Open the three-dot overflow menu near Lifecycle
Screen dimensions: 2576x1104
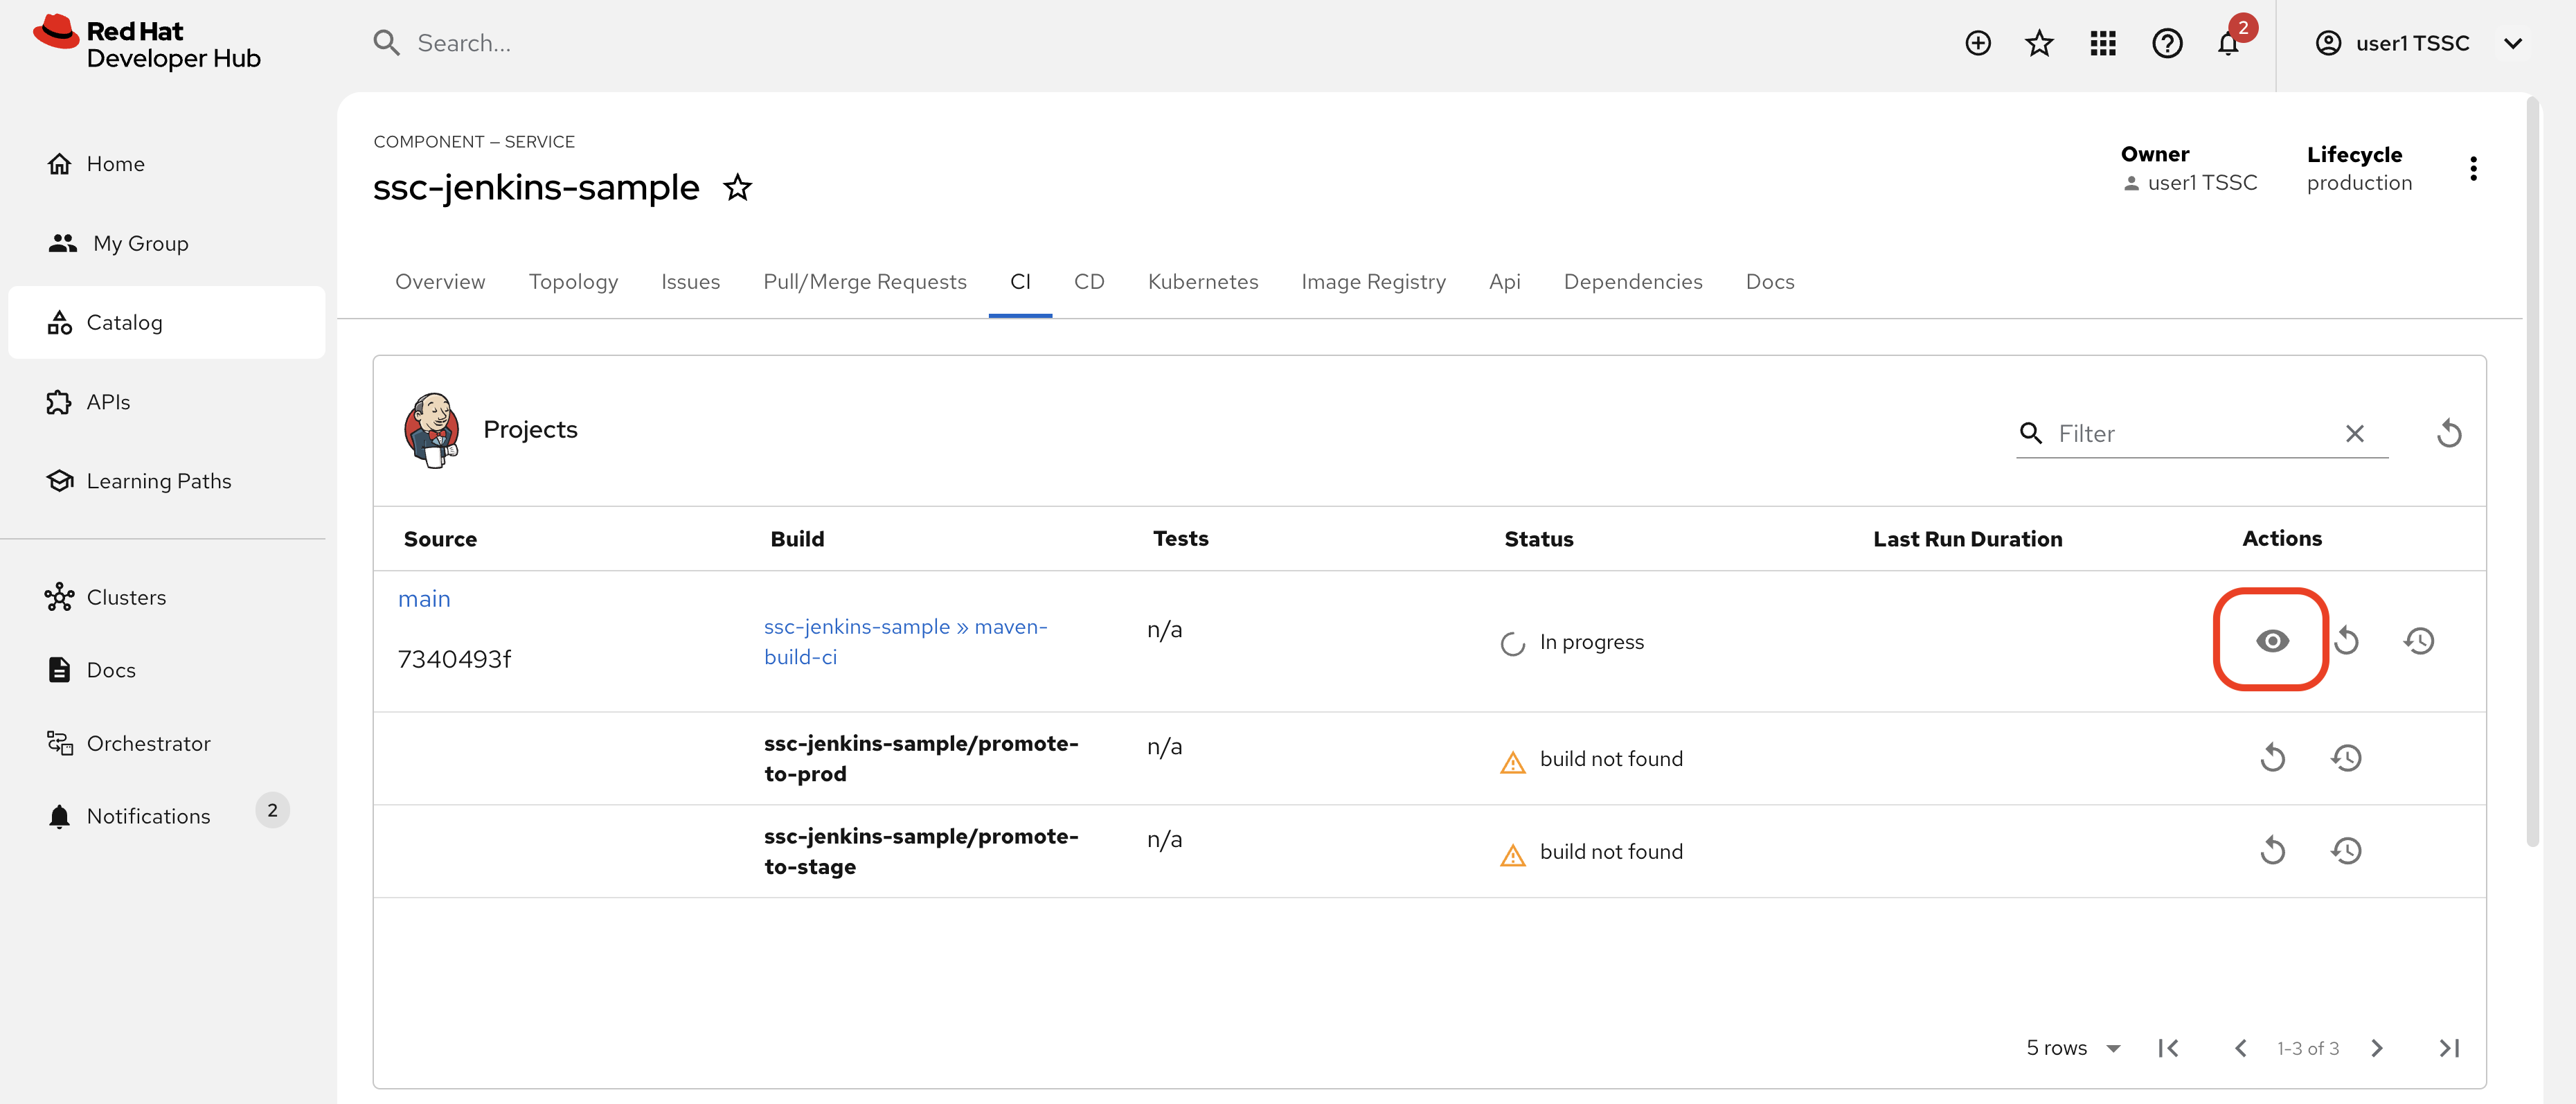tap(2474, 168)
